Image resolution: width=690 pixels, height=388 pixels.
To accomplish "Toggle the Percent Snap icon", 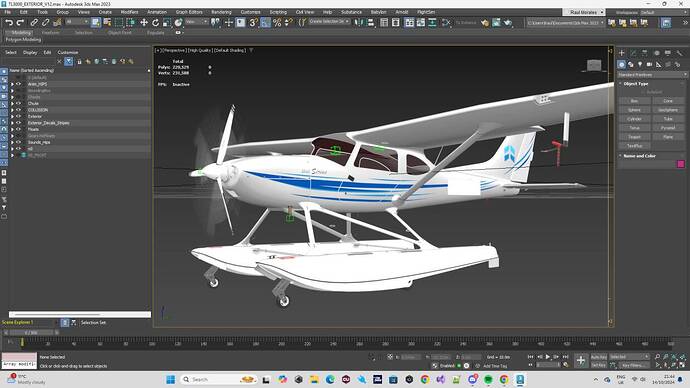I will coord(277,22).
